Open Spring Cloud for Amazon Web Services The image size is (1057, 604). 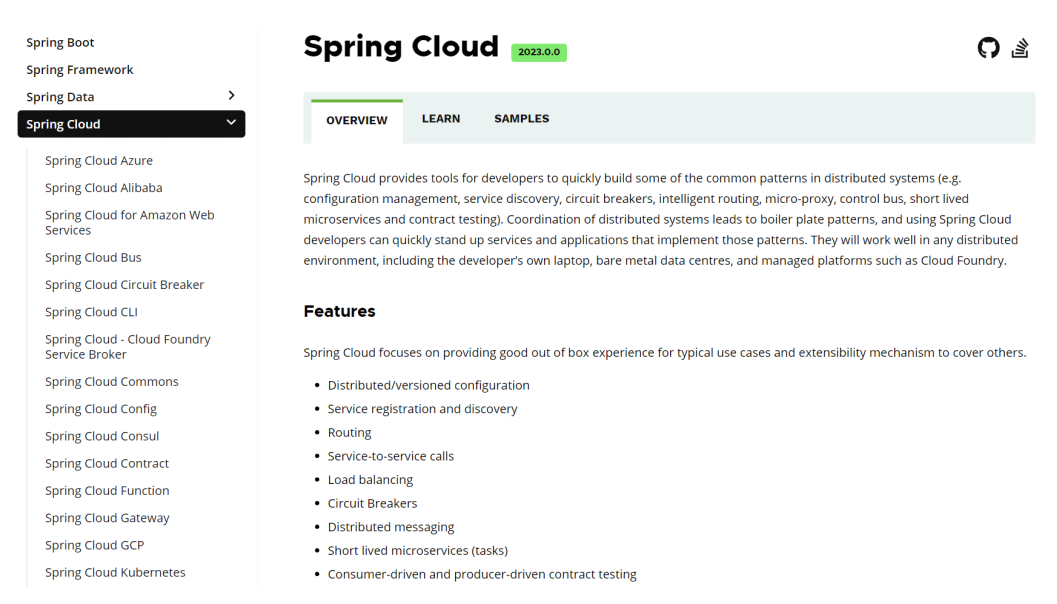pyautogui.click(x=129, y=222)
